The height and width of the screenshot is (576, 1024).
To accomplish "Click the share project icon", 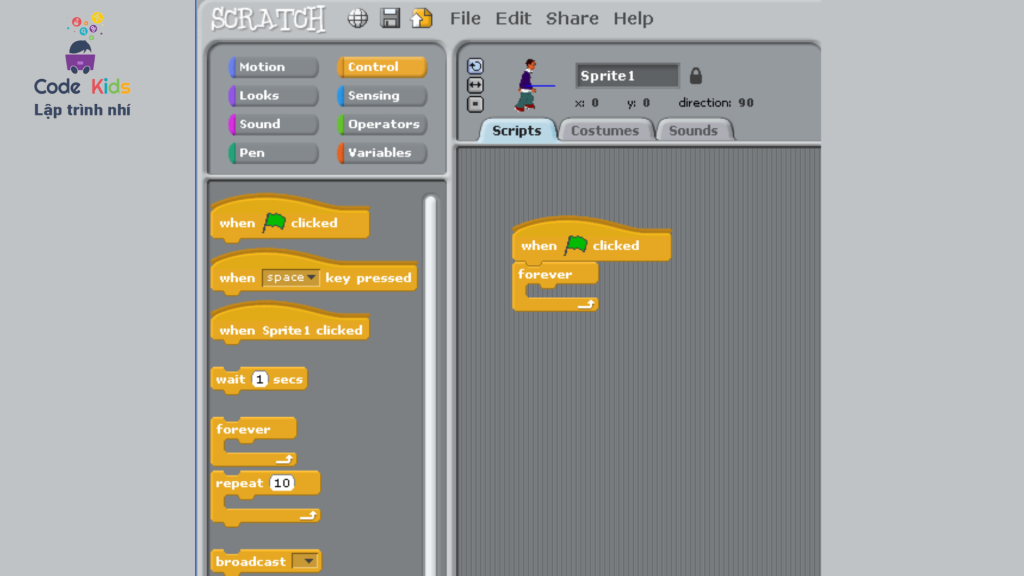I will tap(422, 18).
